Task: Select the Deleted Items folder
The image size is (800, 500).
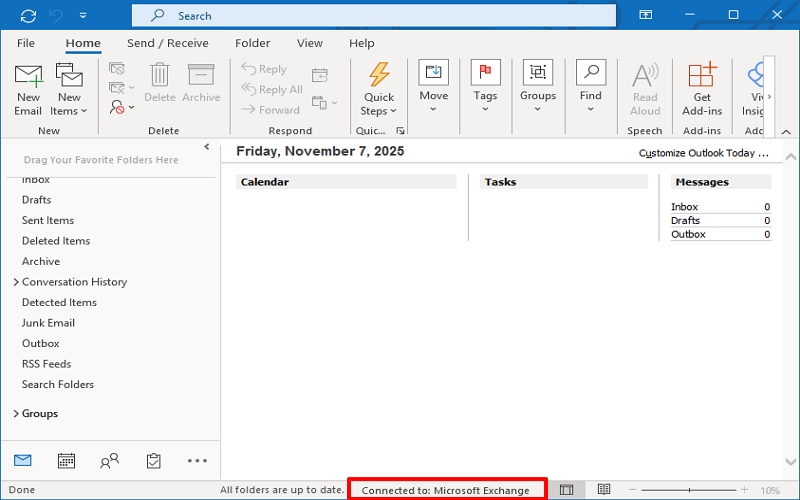Action: pyautogui.click(x=56, y=241)
